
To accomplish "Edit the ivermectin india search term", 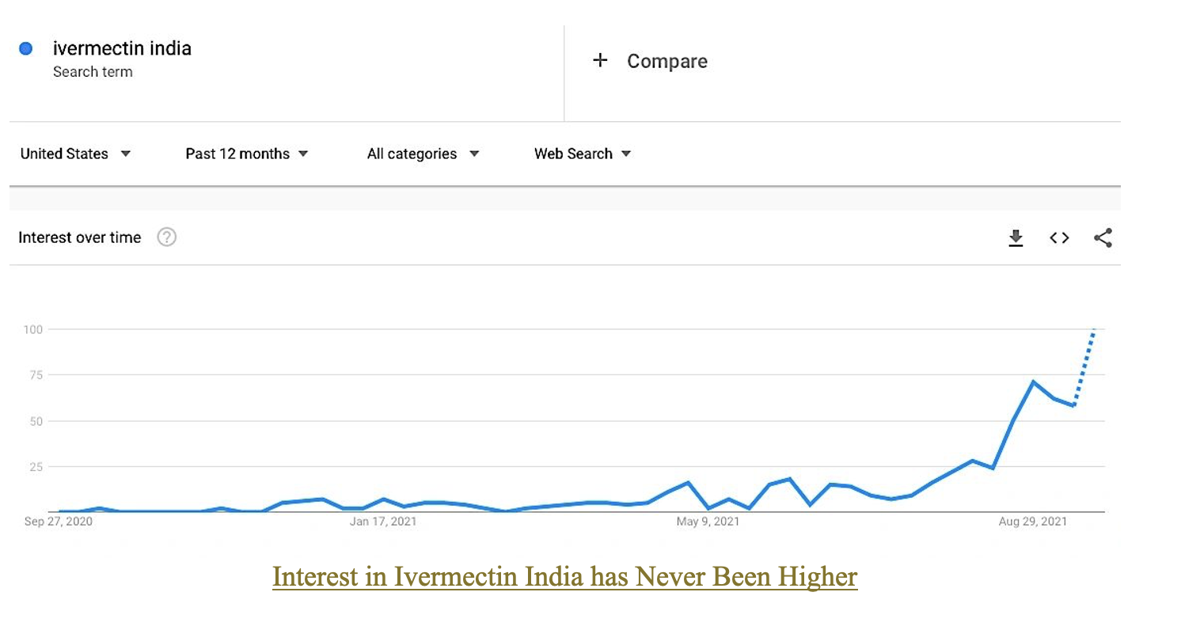I will pos(122,48).
